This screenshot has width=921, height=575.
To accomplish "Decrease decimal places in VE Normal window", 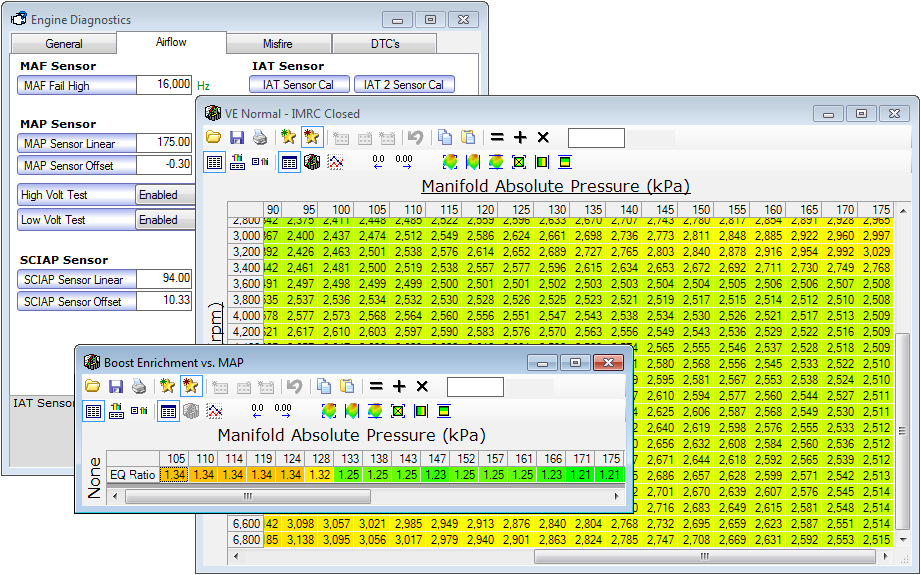I will tap(378, 162).
